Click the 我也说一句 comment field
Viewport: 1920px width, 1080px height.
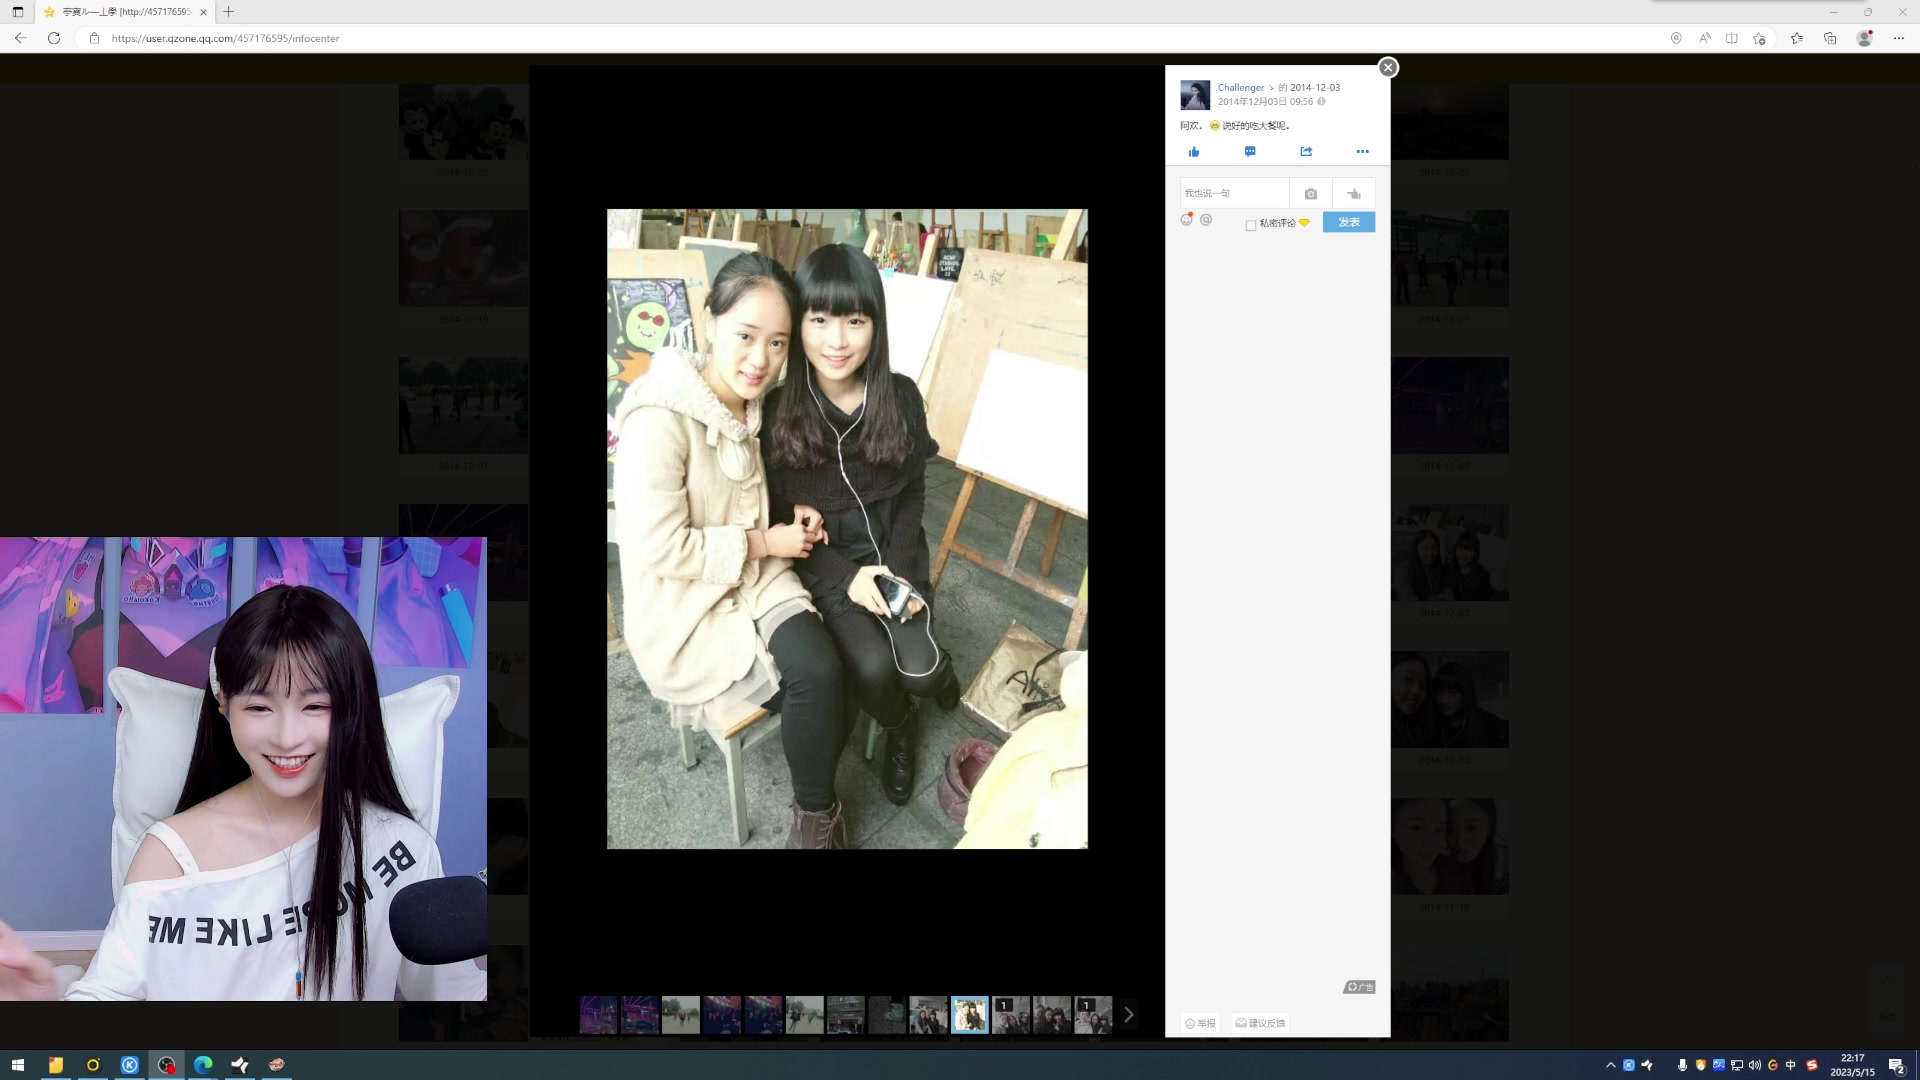point(1234,193)
